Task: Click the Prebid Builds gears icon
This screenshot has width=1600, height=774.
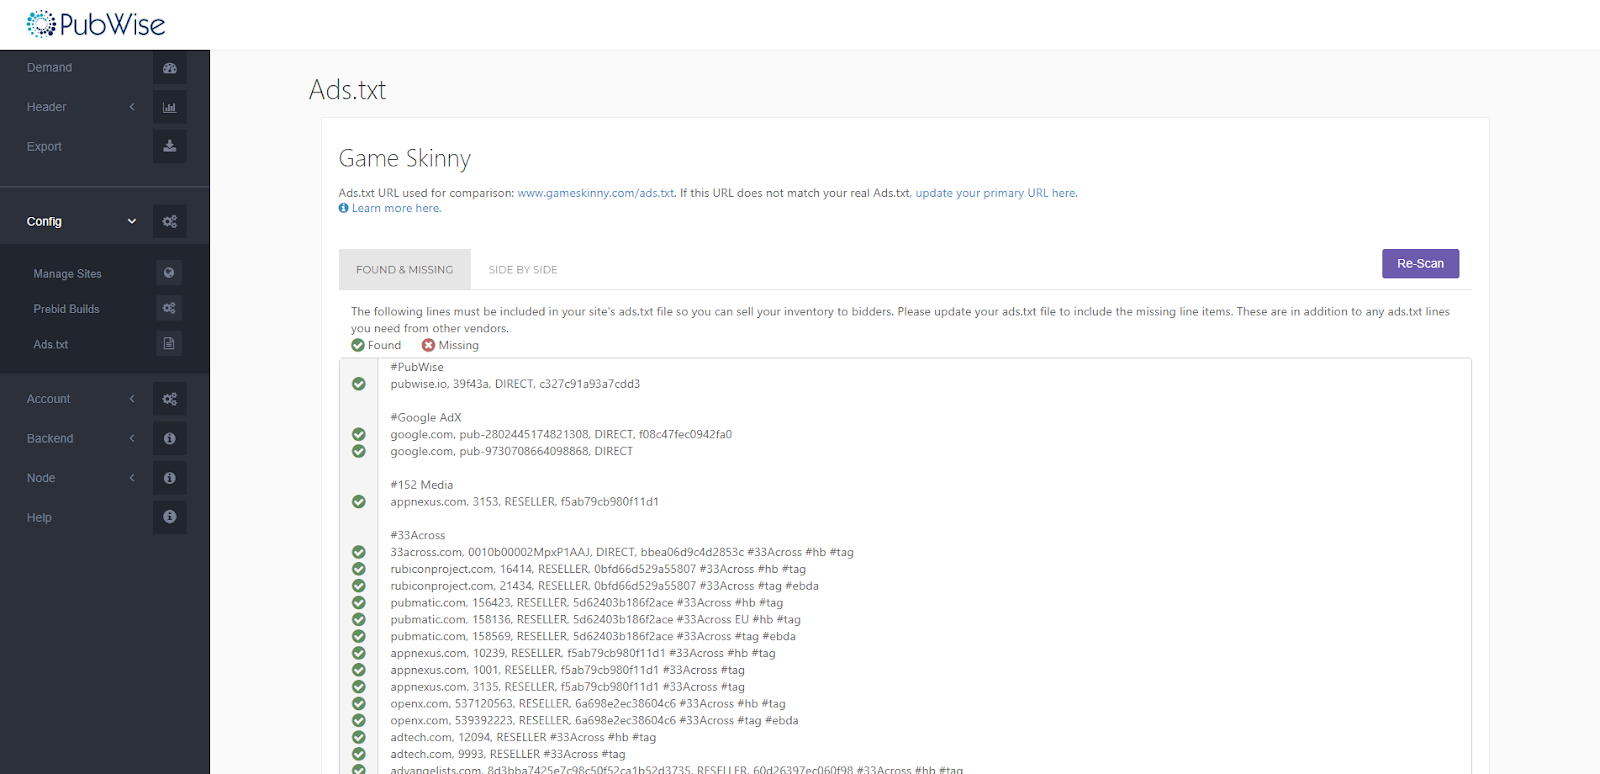Action: click(x=169, y=308)
